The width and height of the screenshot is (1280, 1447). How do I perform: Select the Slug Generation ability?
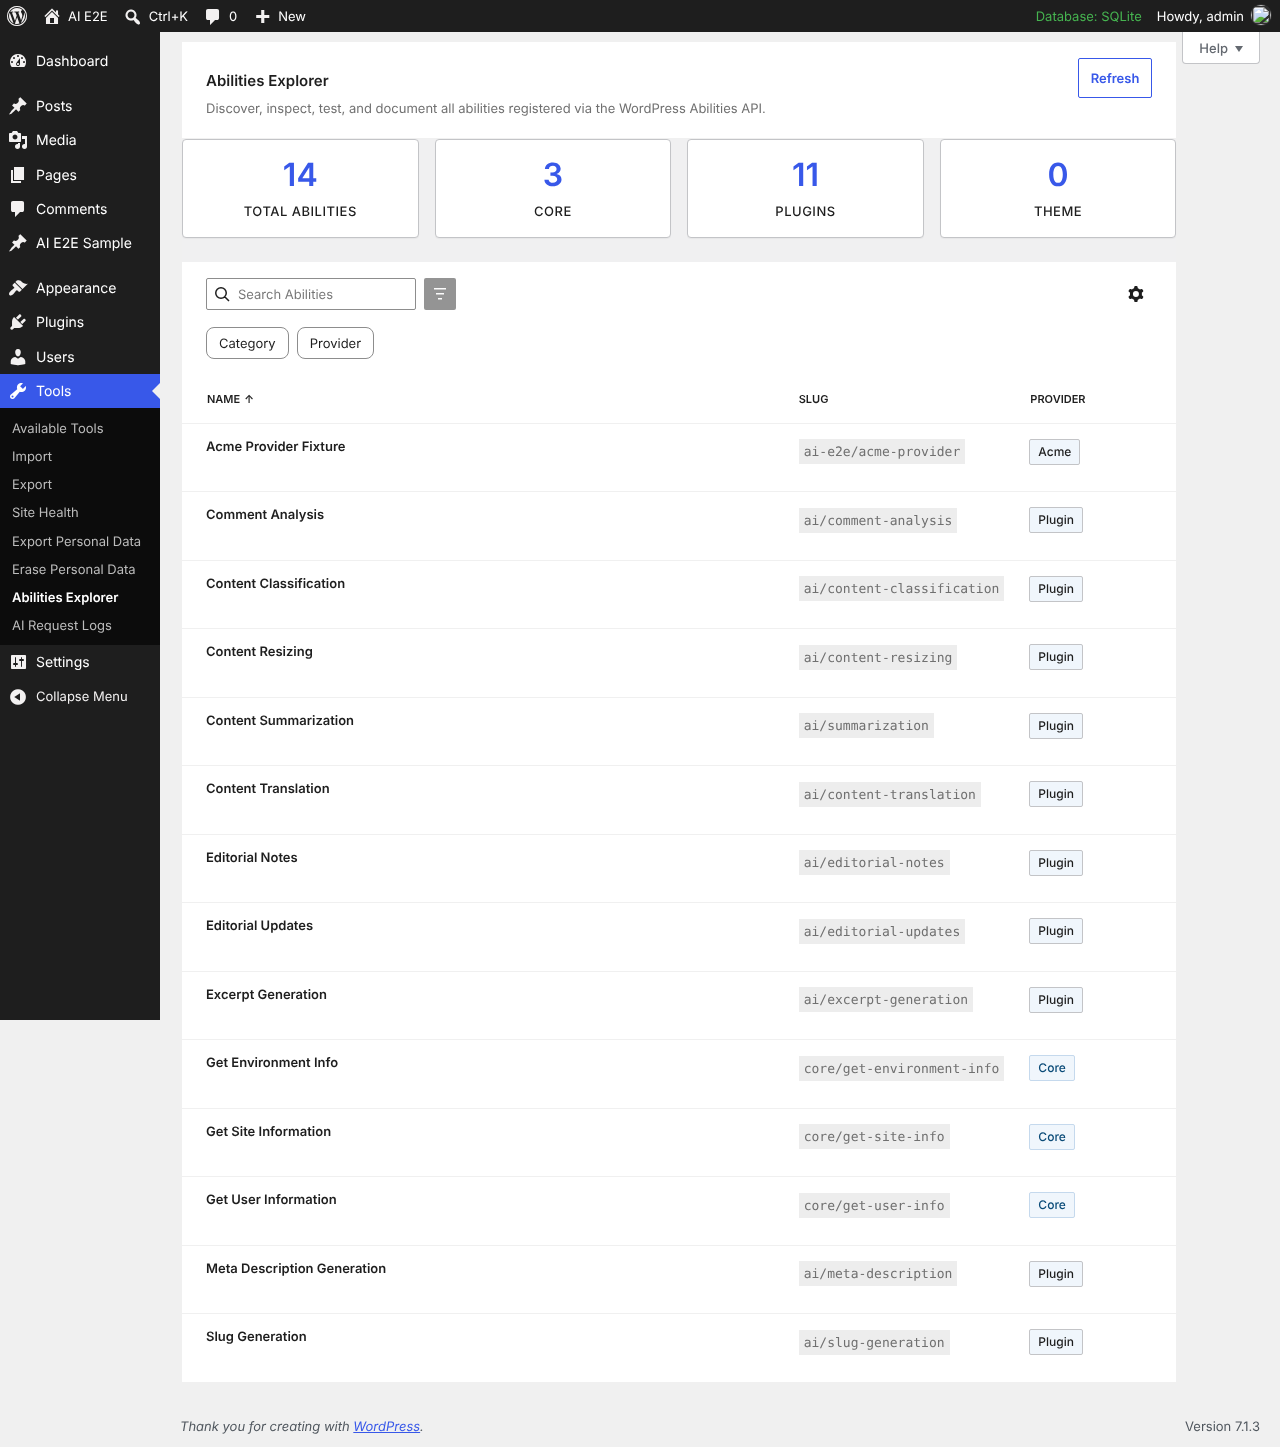tap(256, 1337)
